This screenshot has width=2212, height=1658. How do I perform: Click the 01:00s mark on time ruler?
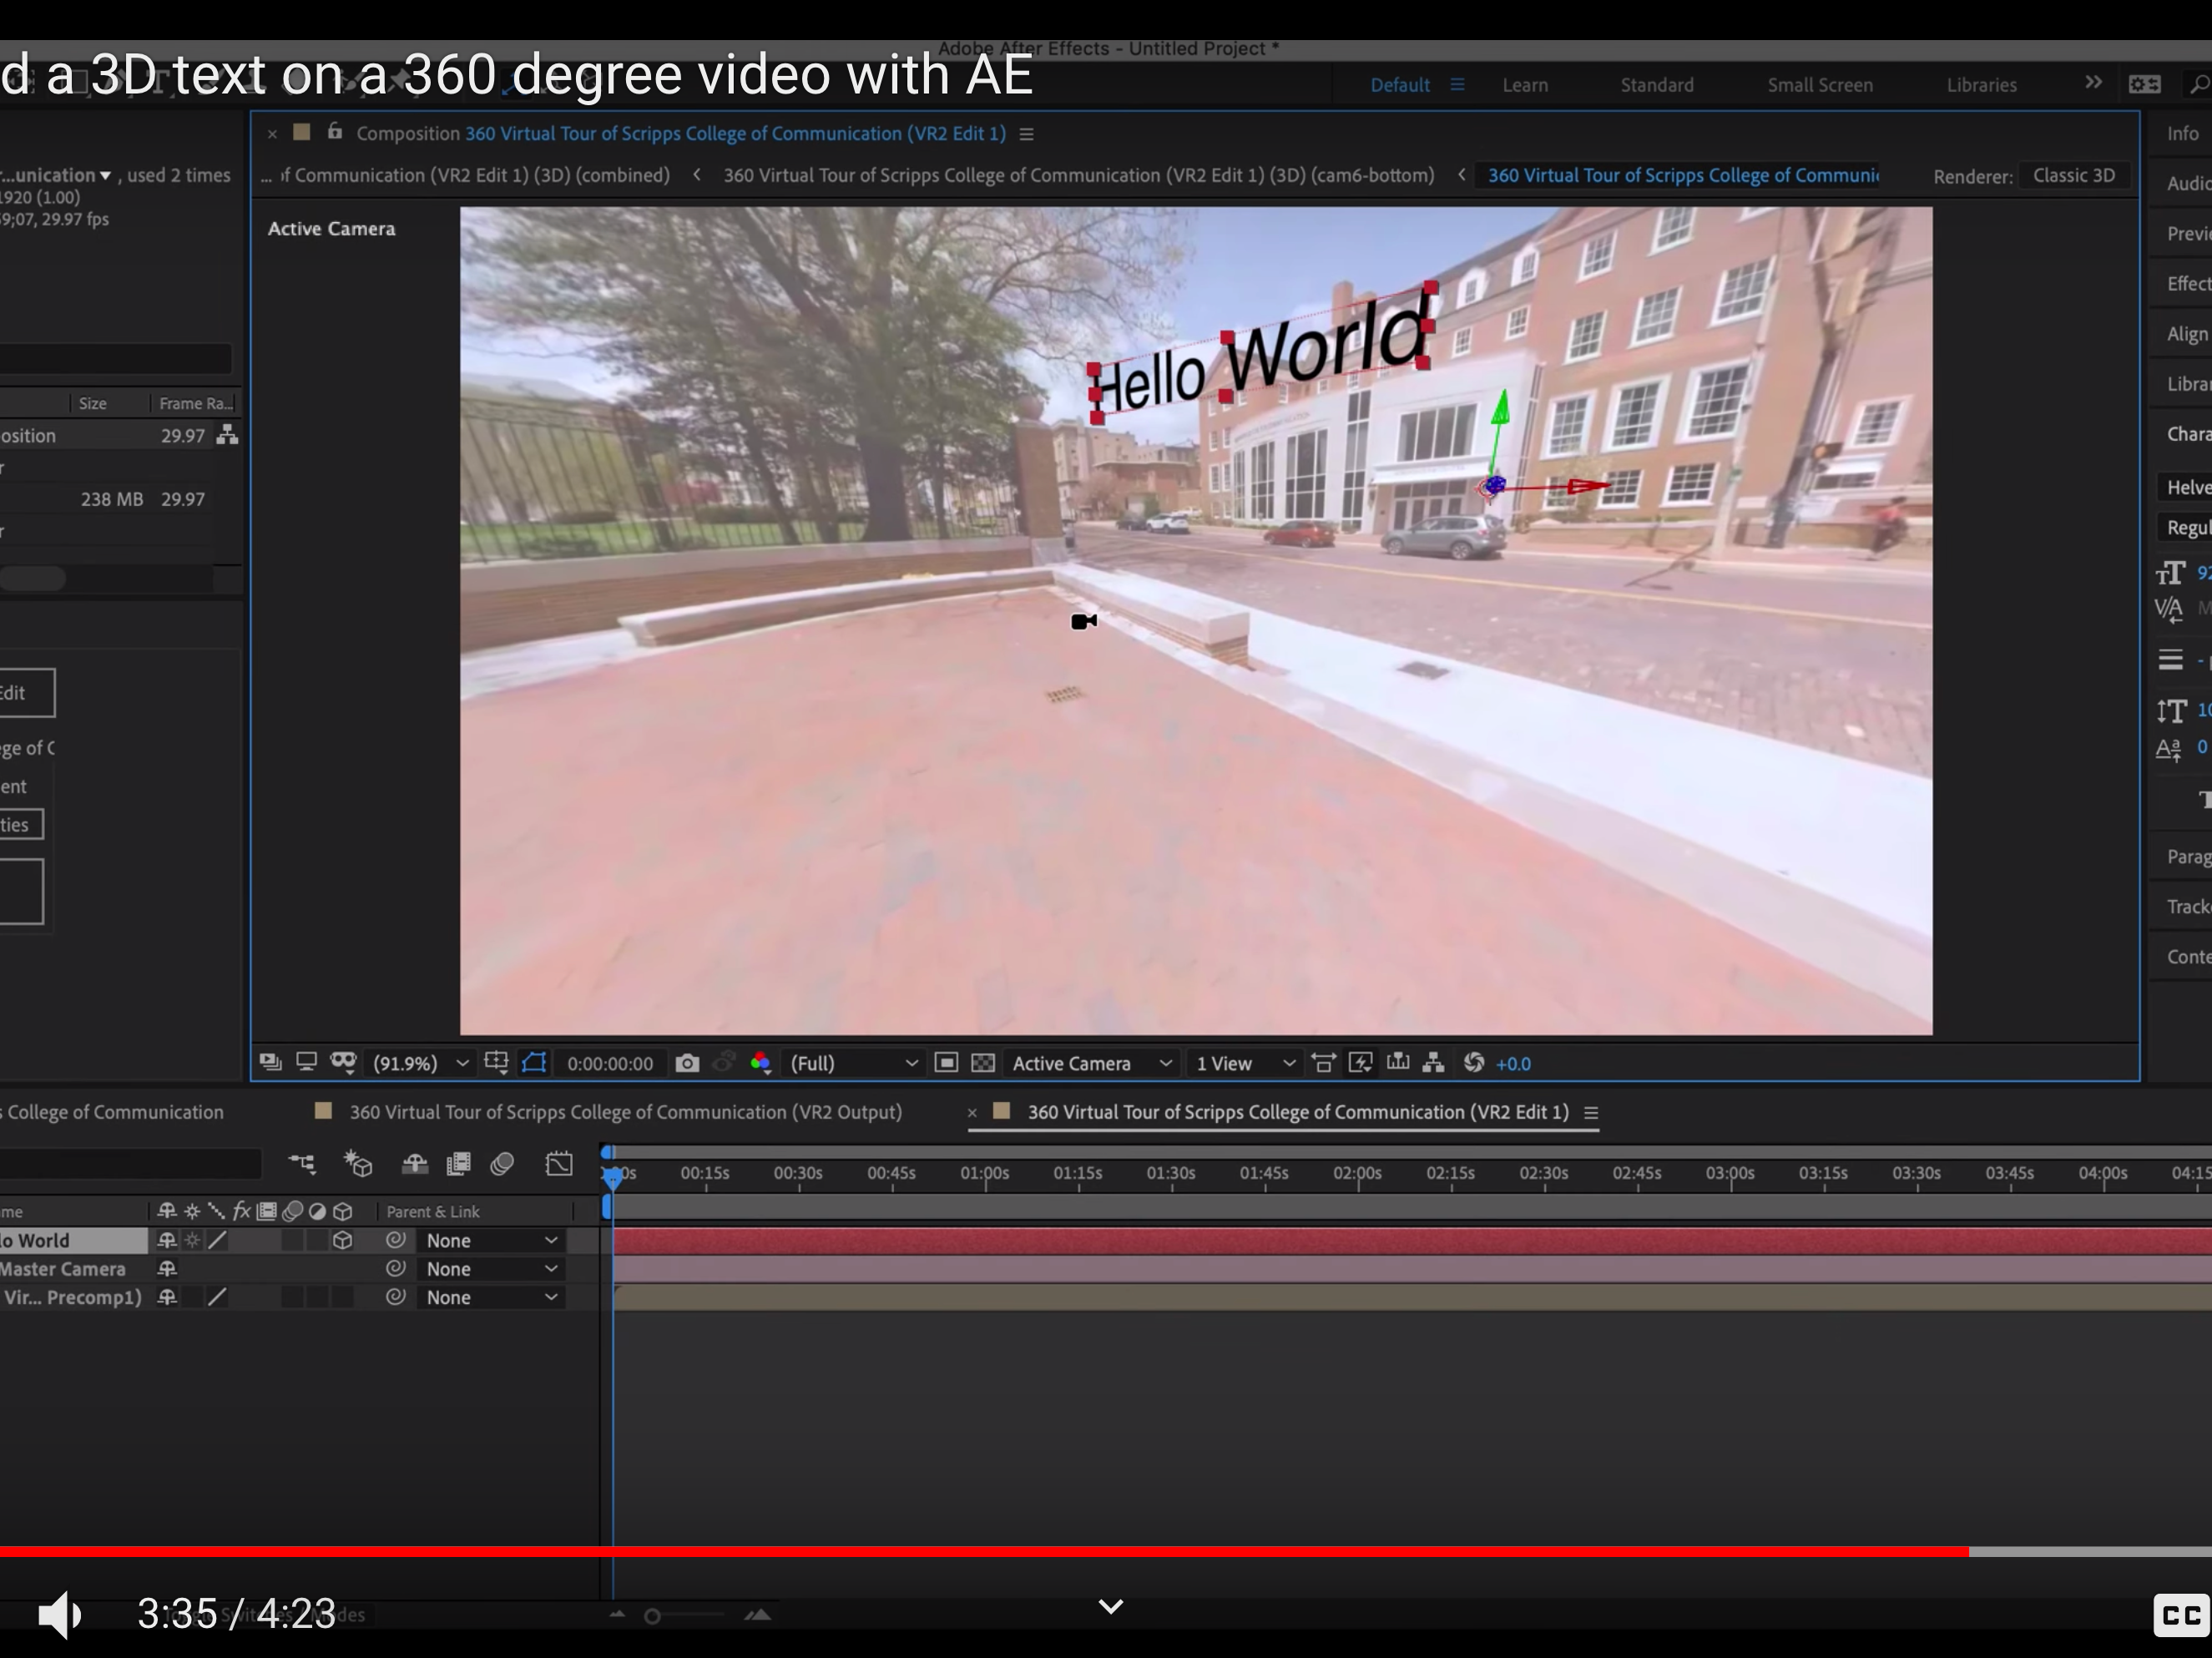984,1173
